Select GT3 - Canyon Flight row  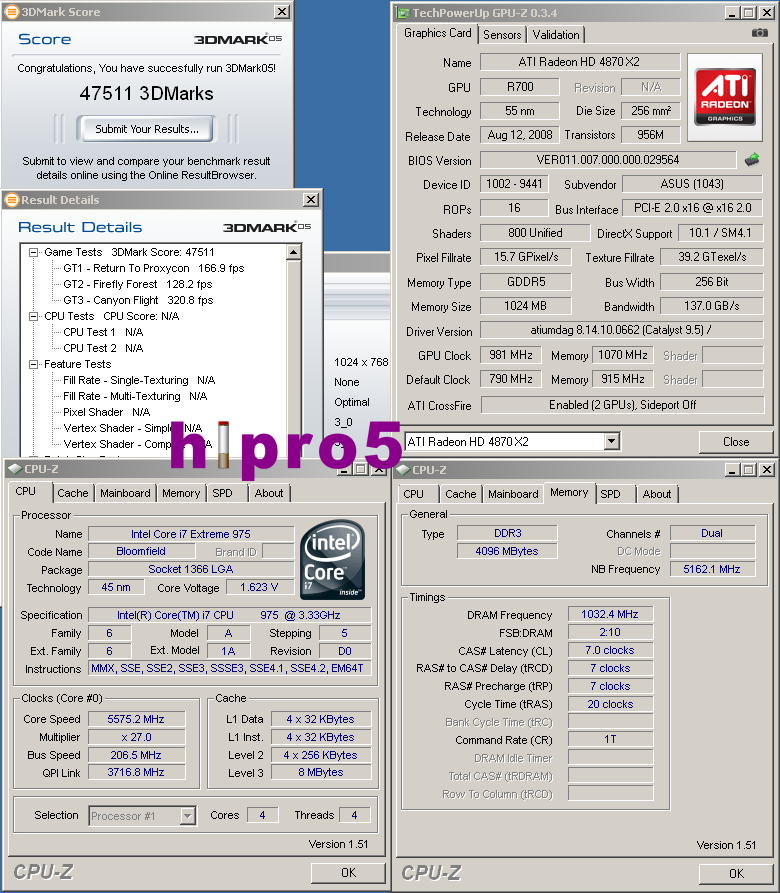point(138,300)
